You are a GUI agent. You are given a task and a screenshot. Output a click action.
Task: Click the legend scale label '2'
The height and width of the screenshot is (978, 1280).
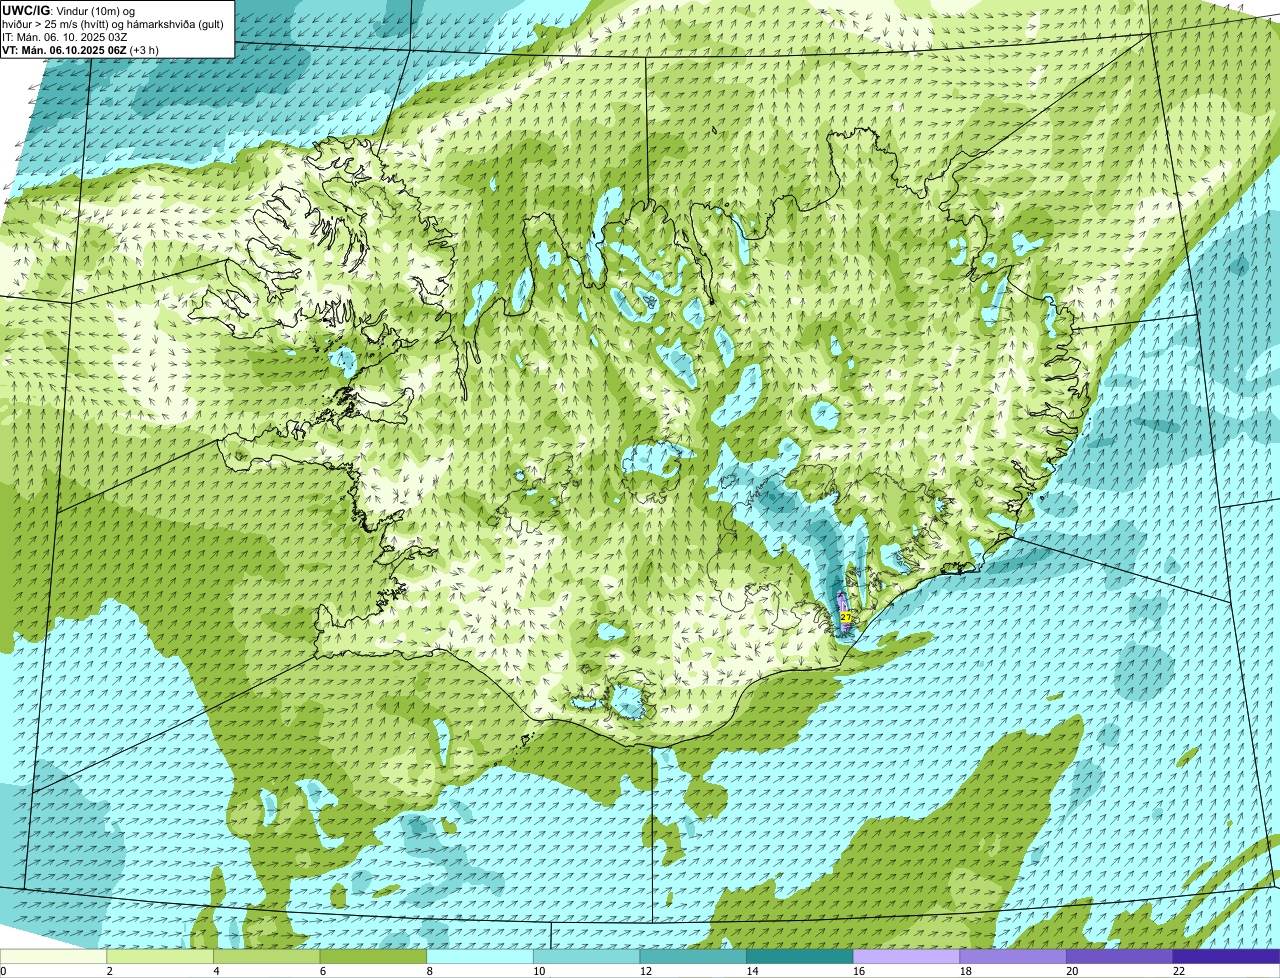[x=109, y=971]
